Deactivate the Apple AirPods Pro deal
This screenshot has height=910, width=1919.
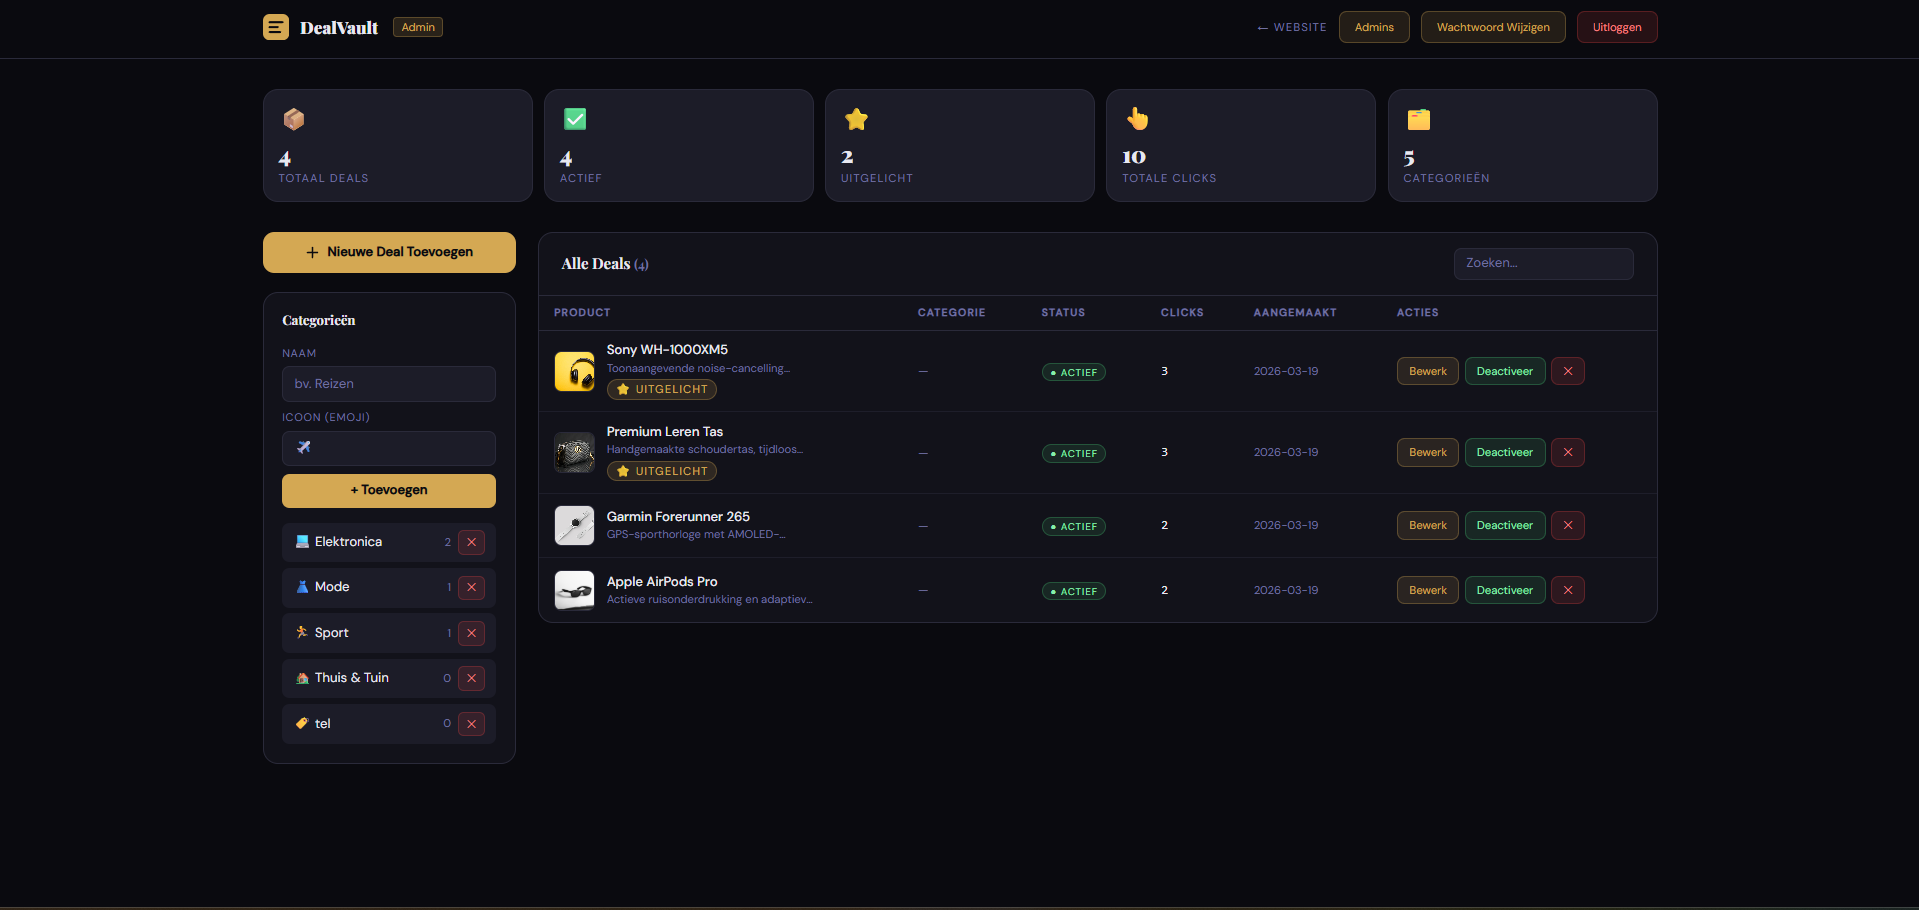point(1505,590)
